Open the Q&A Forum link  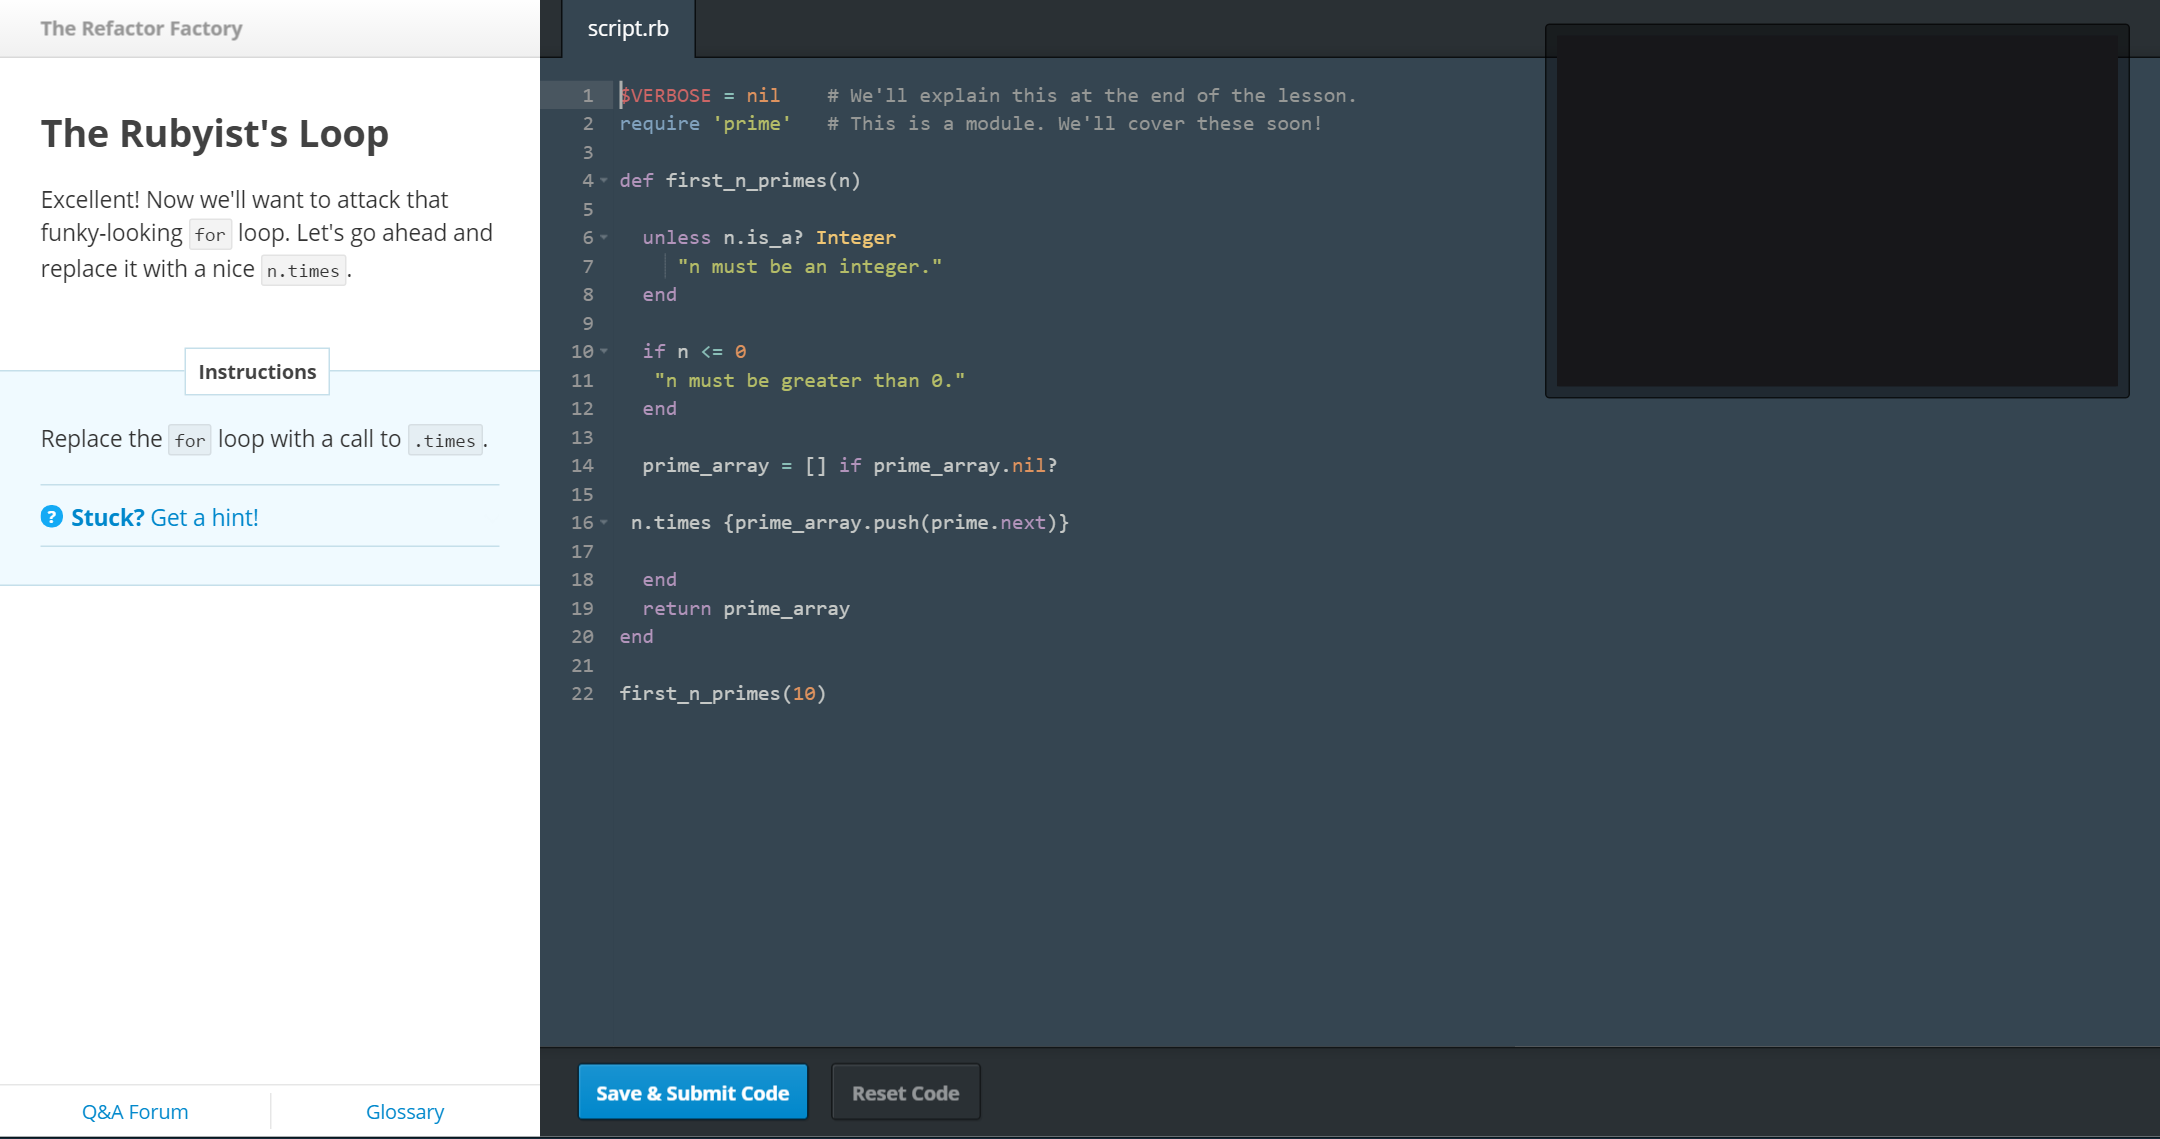coord(135,1112)
